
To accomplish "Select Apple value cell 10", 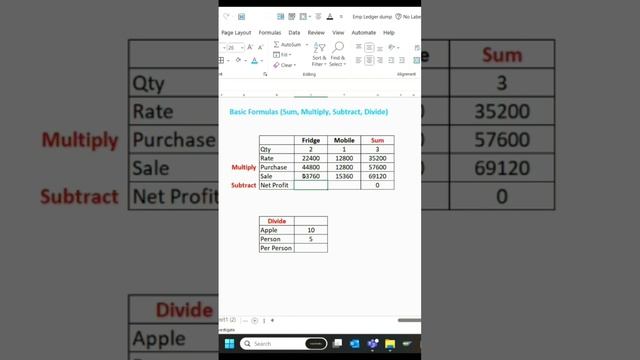I will tap(311, 230).
